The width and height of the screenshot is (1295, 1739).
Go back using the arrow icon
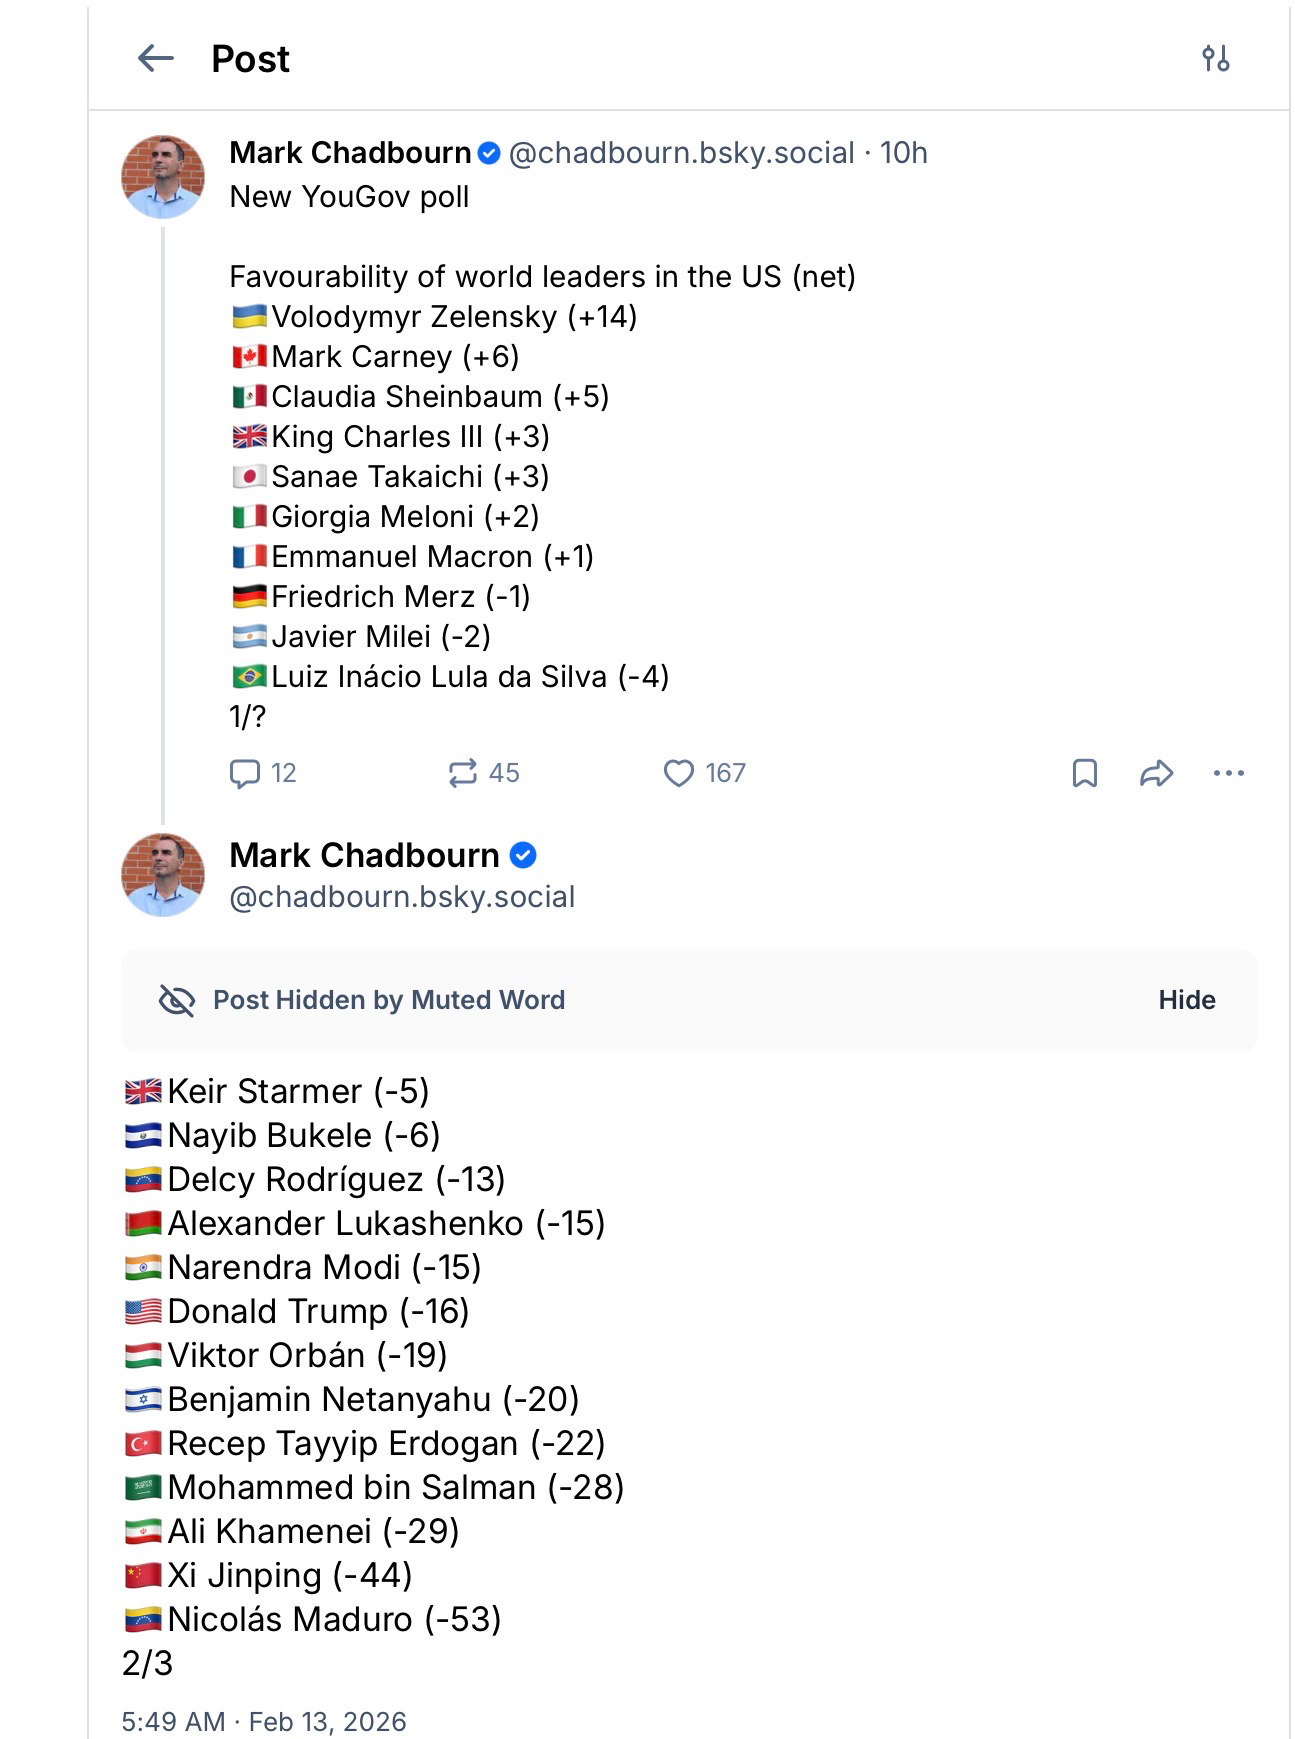coord(156,59)
